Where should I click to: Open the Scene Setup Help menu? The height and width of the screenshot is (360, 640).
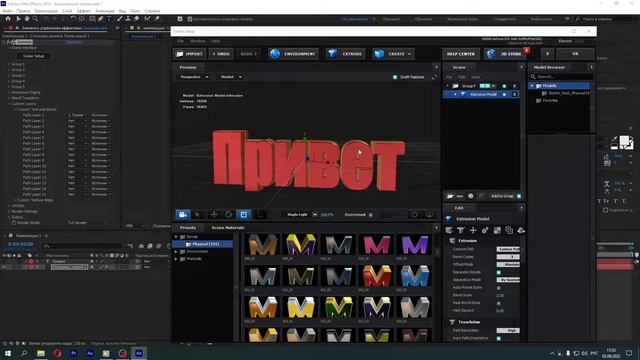[x=216, y=41]
